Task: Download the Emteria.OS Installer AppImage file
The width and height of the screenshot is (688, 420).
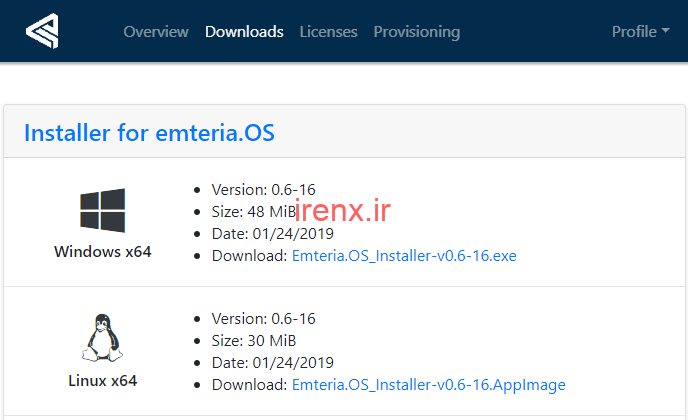Action: [428, 385]
